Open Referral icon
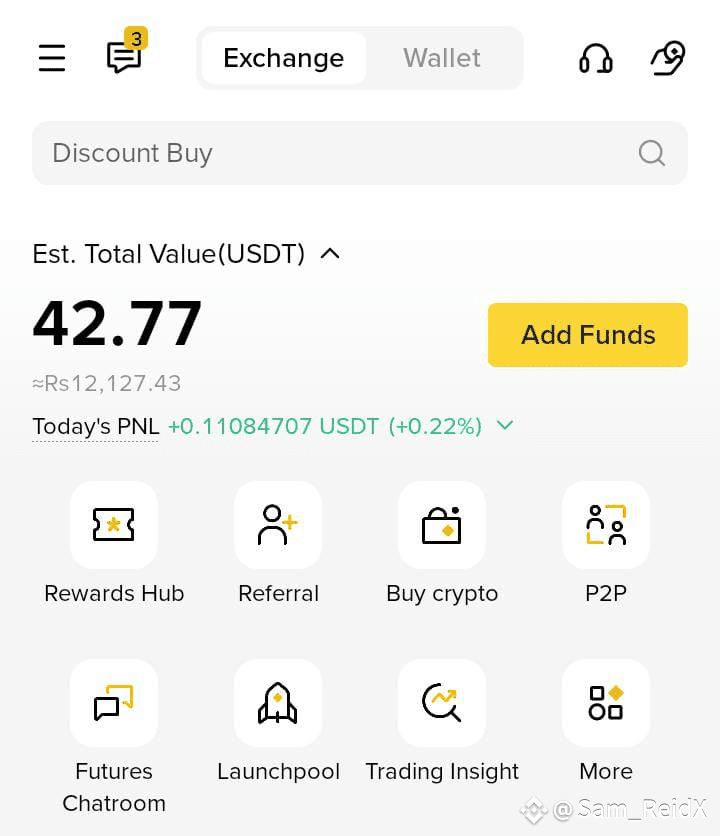The width and height of the screenshot is (720, 836). [278, 525]
